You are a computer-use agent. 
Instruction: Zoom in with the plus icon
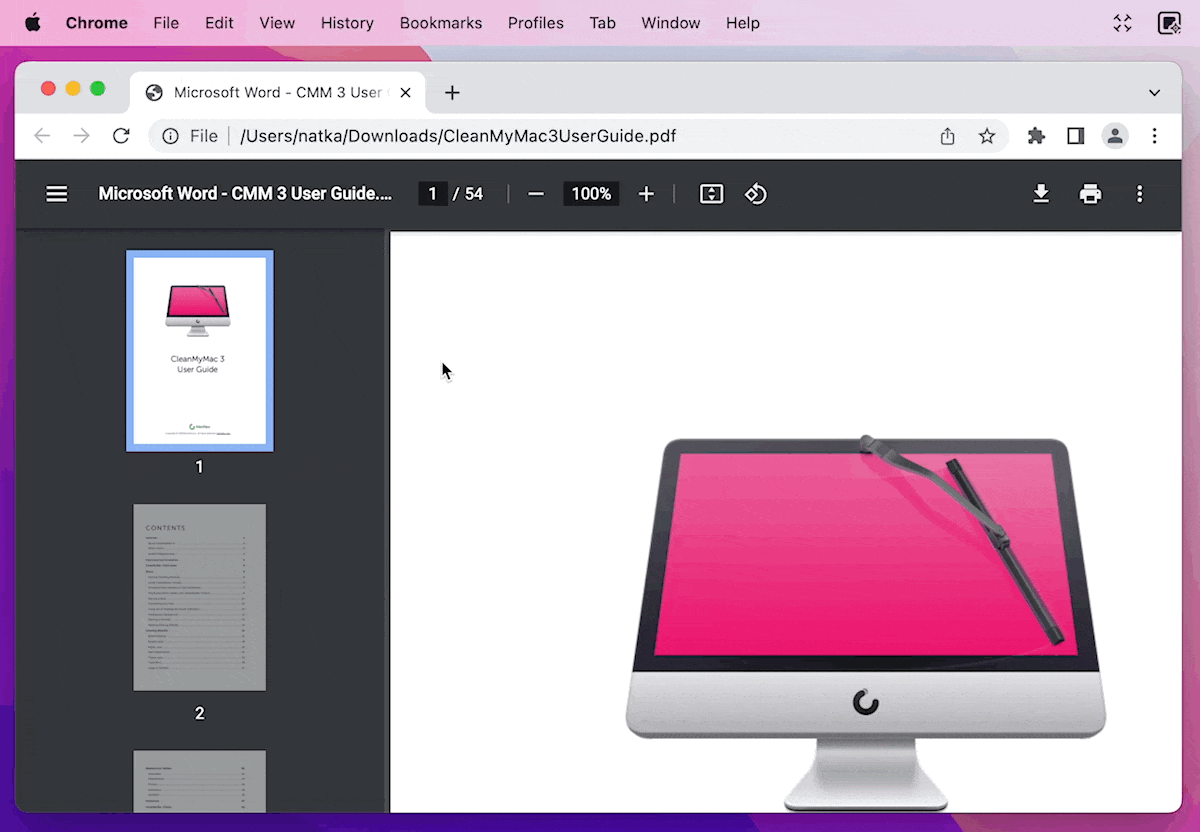(x=646, y=194)
